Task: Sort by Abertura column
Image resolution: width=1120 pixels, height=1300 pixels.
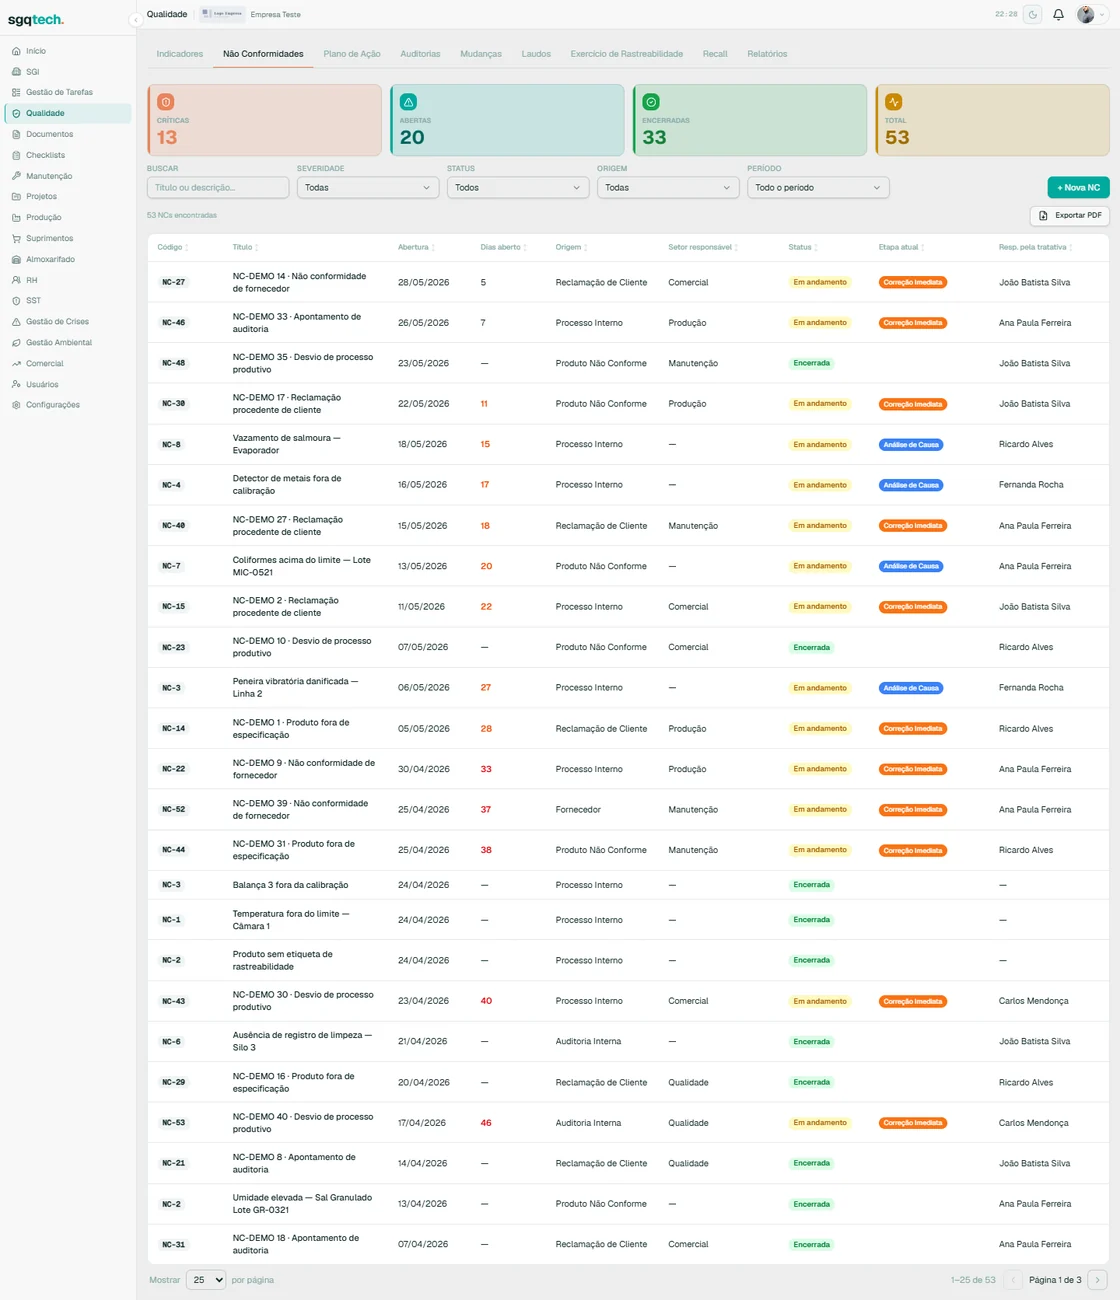Action: [416, 247]
